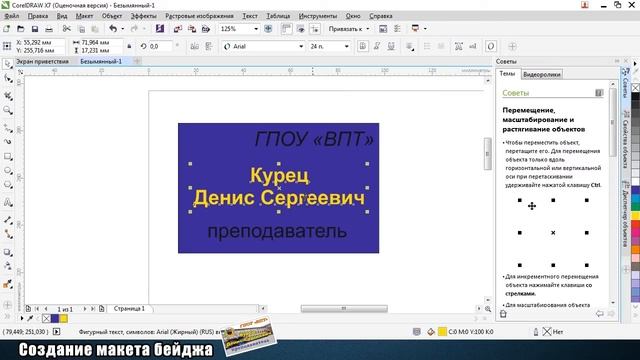Image resolution: width=640 pixels, height=360 pixels.
Task: Expand the Undo history arrow
Action: click(122, 29)
